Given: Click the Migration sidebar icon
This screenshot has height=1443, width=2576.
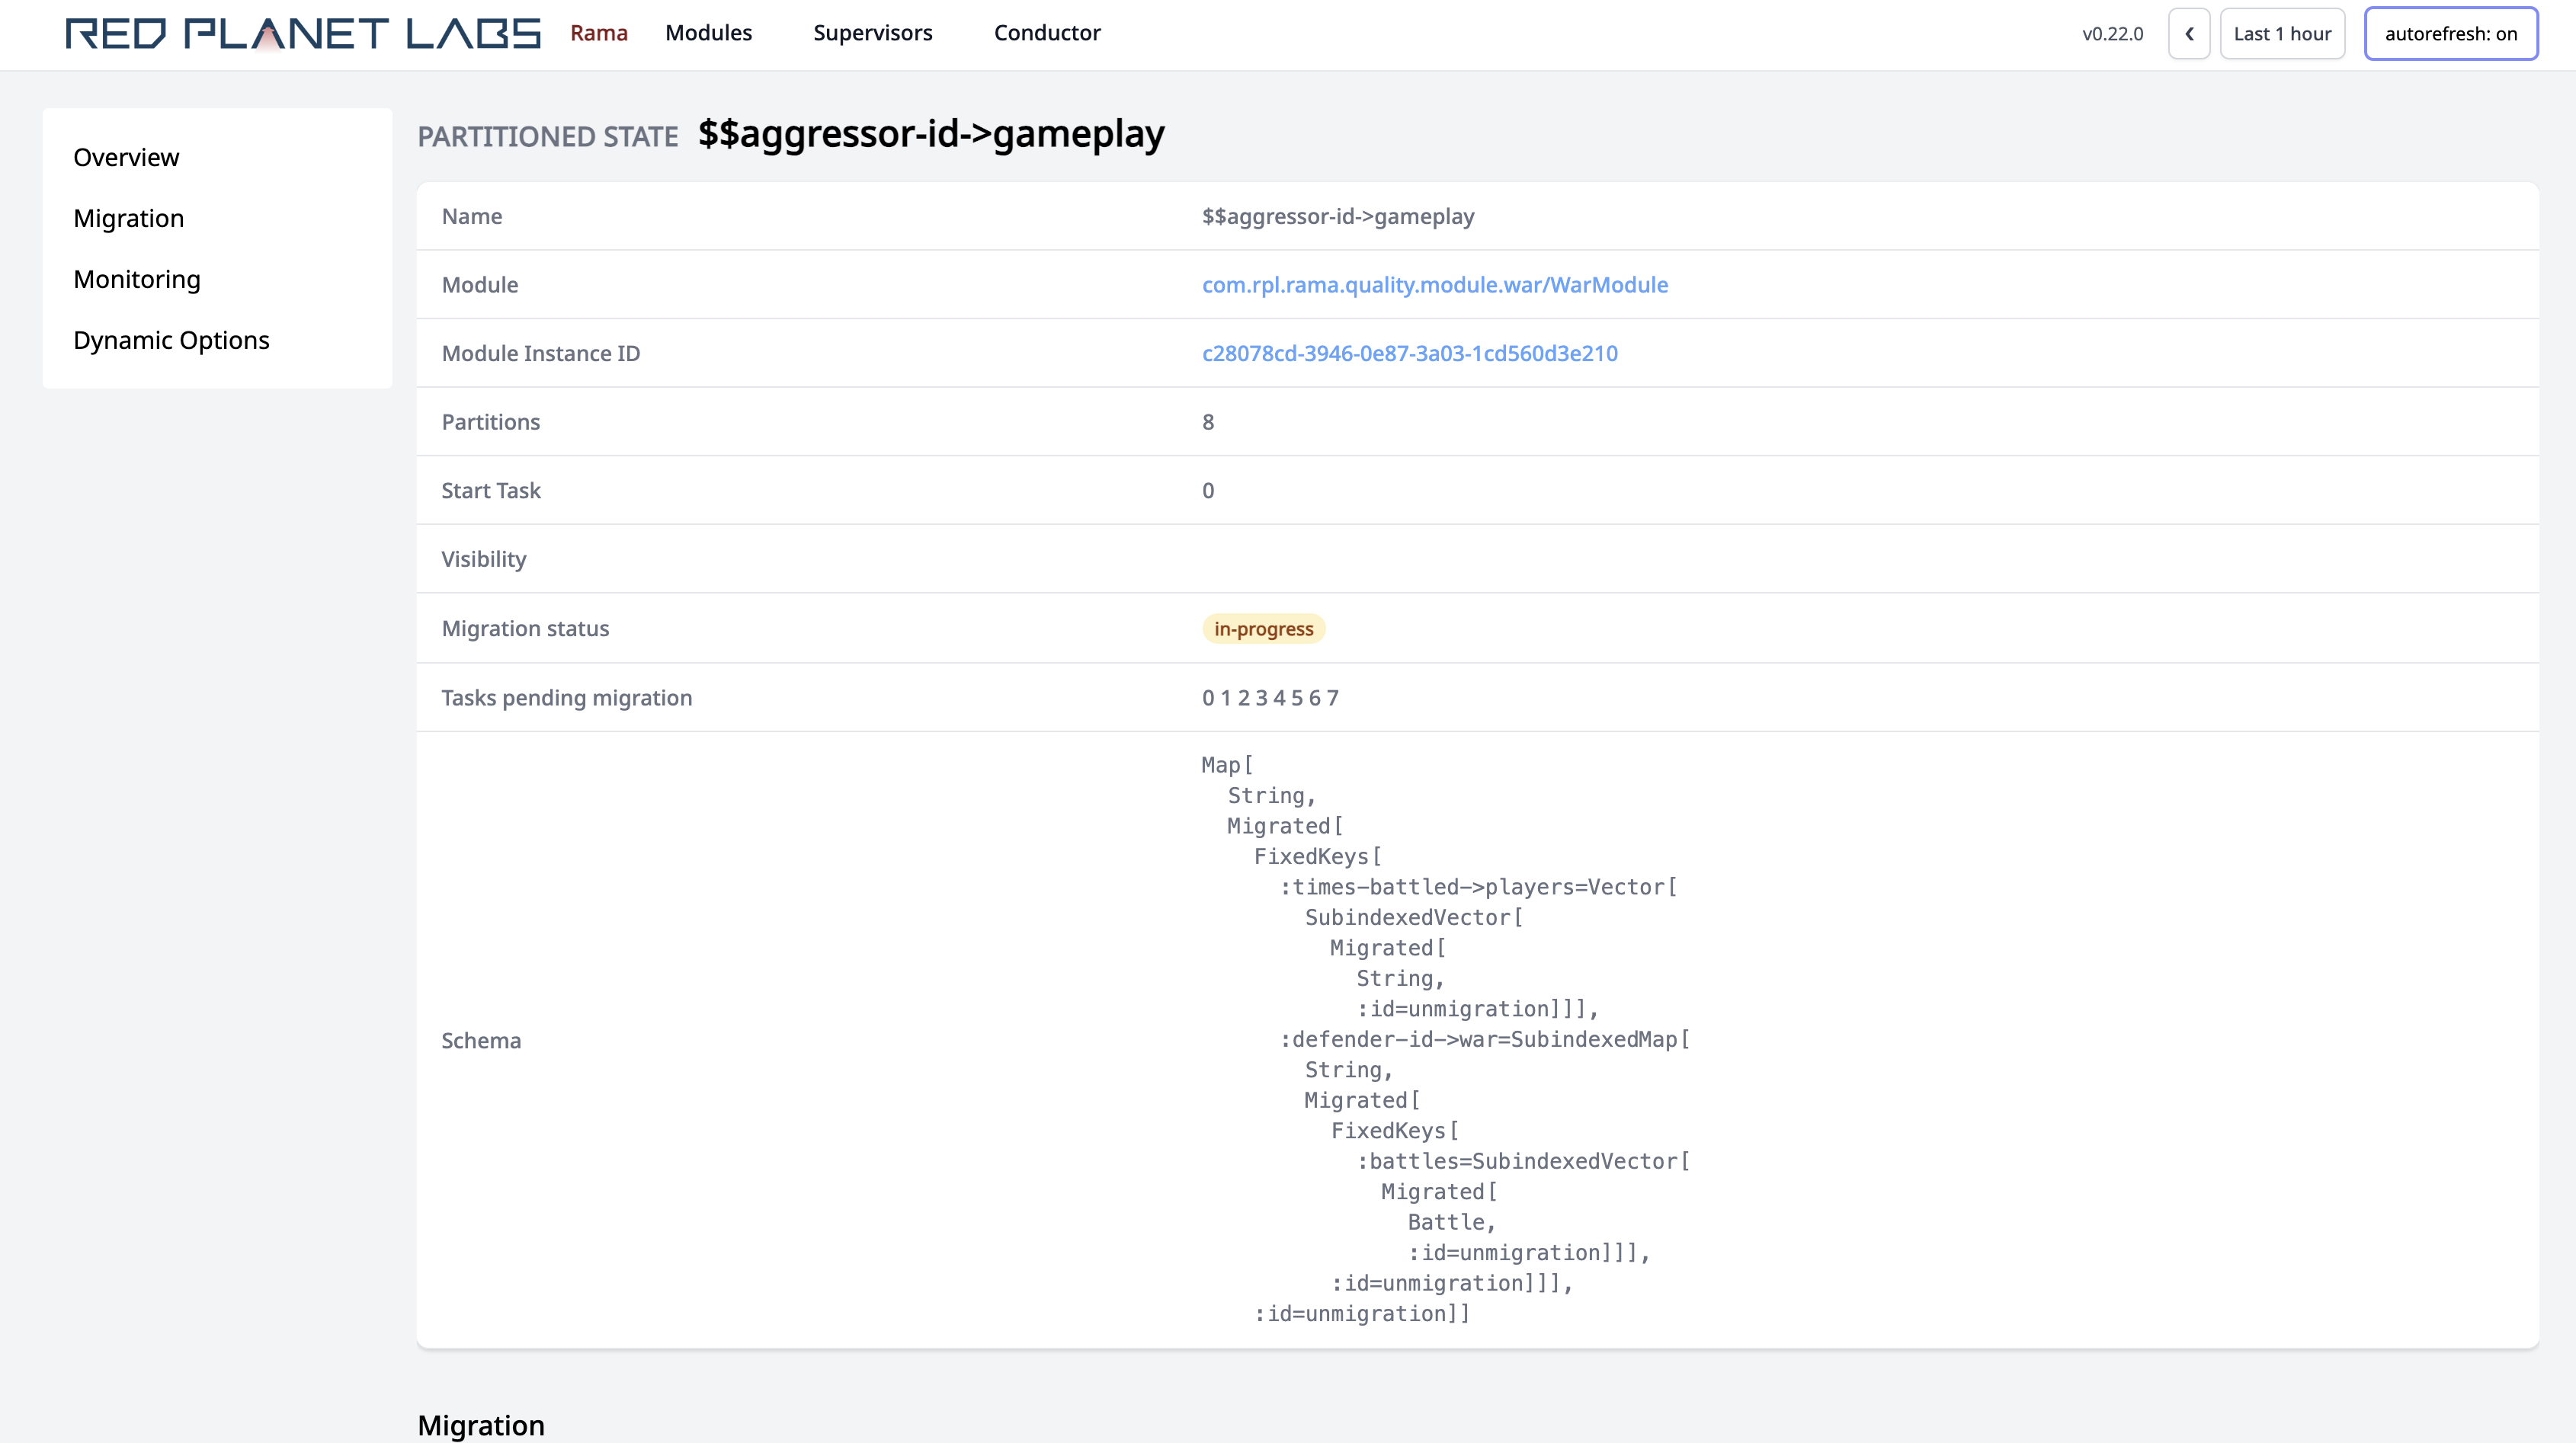Looking at the screenshot, I should tap(127, 217).
